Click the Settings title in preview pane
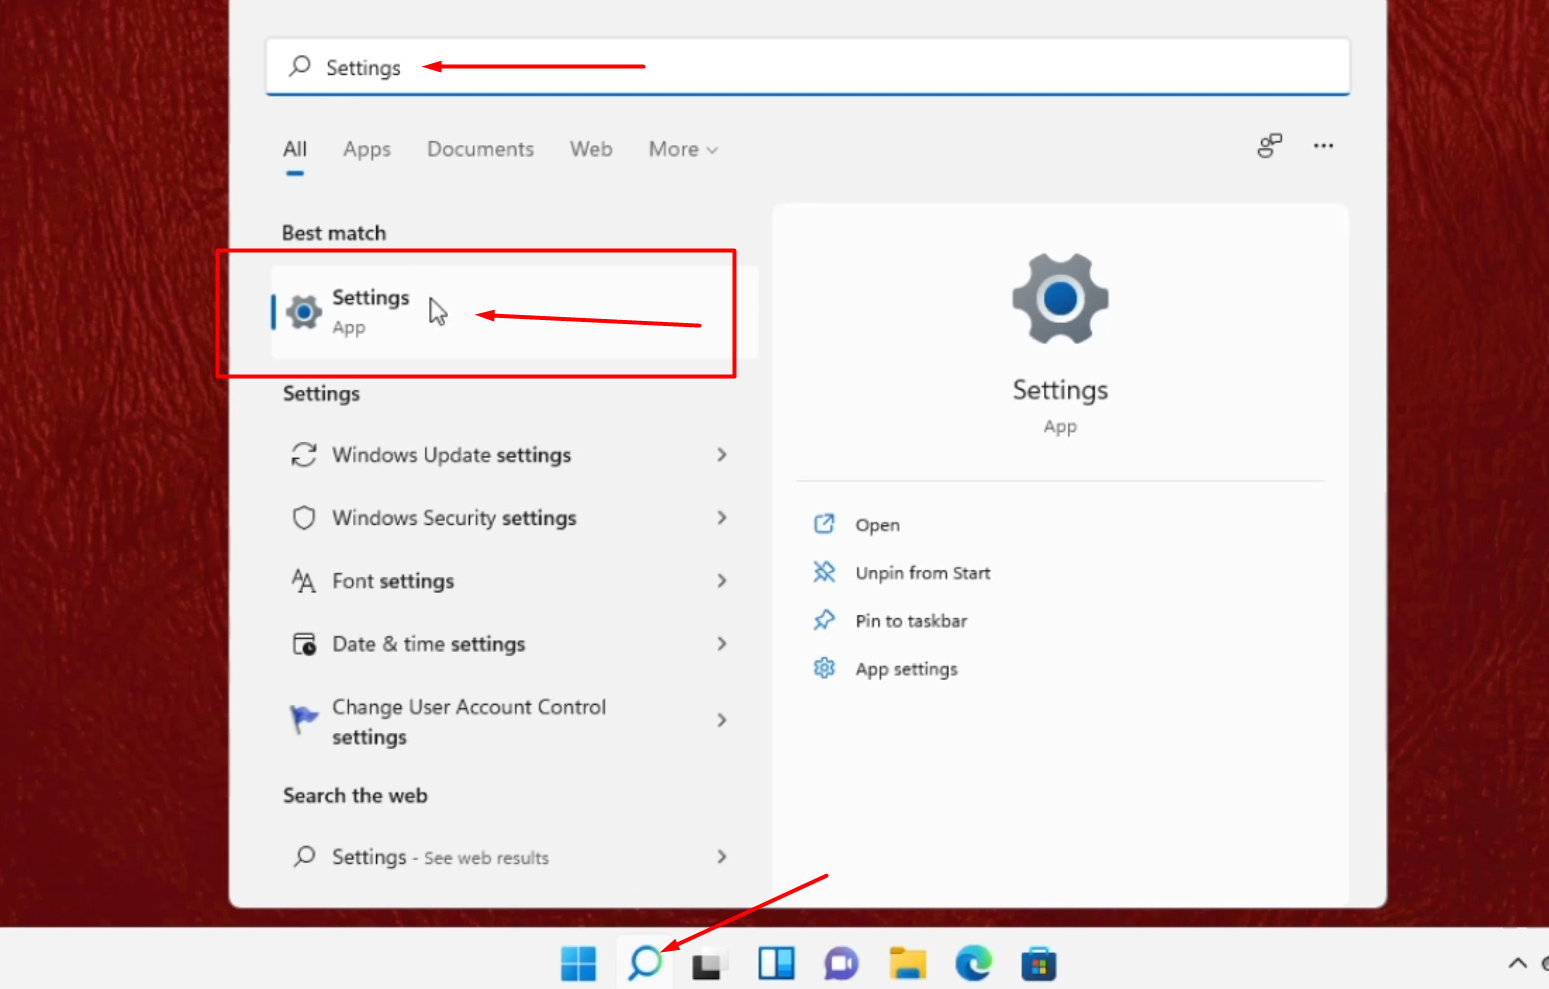1549x989 pixels. (x=1060, y=390)
